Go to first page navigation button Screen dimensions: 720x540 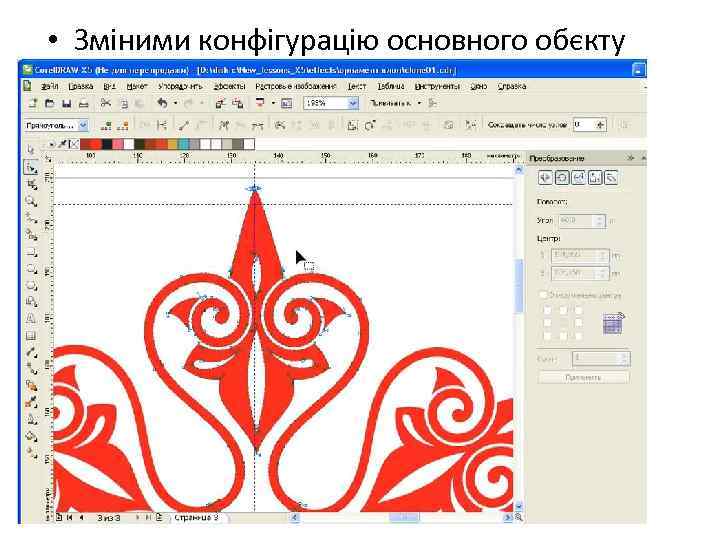tap(69, 518)
